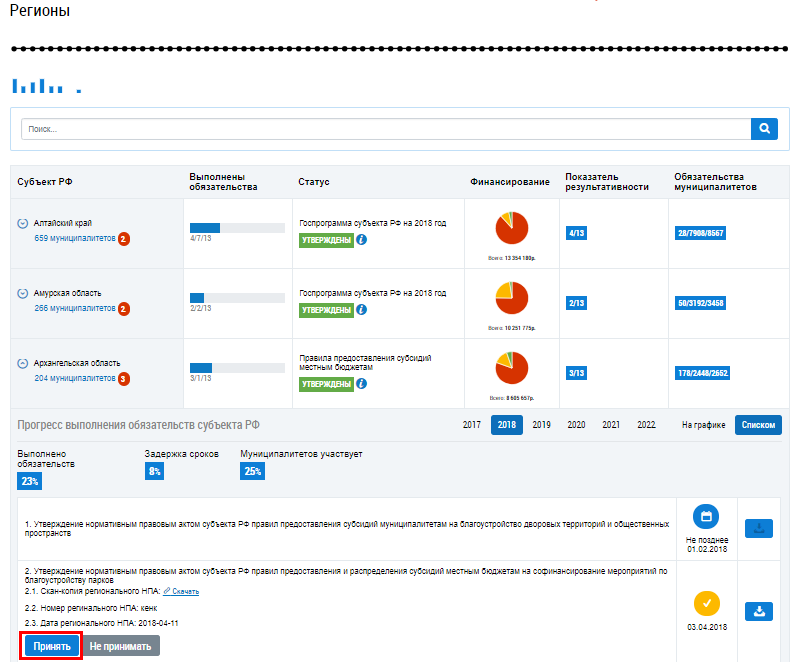Viewport: 796px width, 663px height.
Task: Collapse the Архангельская область row
Action: point(23,364)
